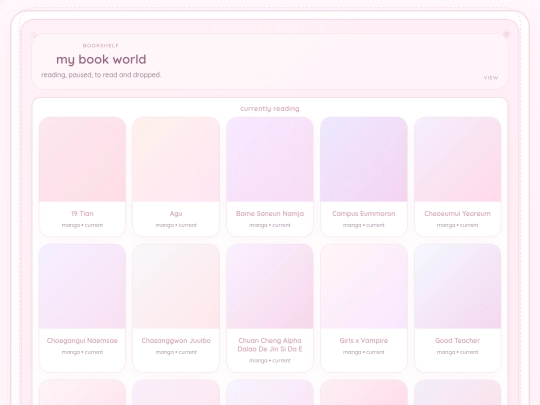Viewport: 540px width, 405px height.
Task: Open the Good Teacher cover thumbnail
Action: (457, 286)
